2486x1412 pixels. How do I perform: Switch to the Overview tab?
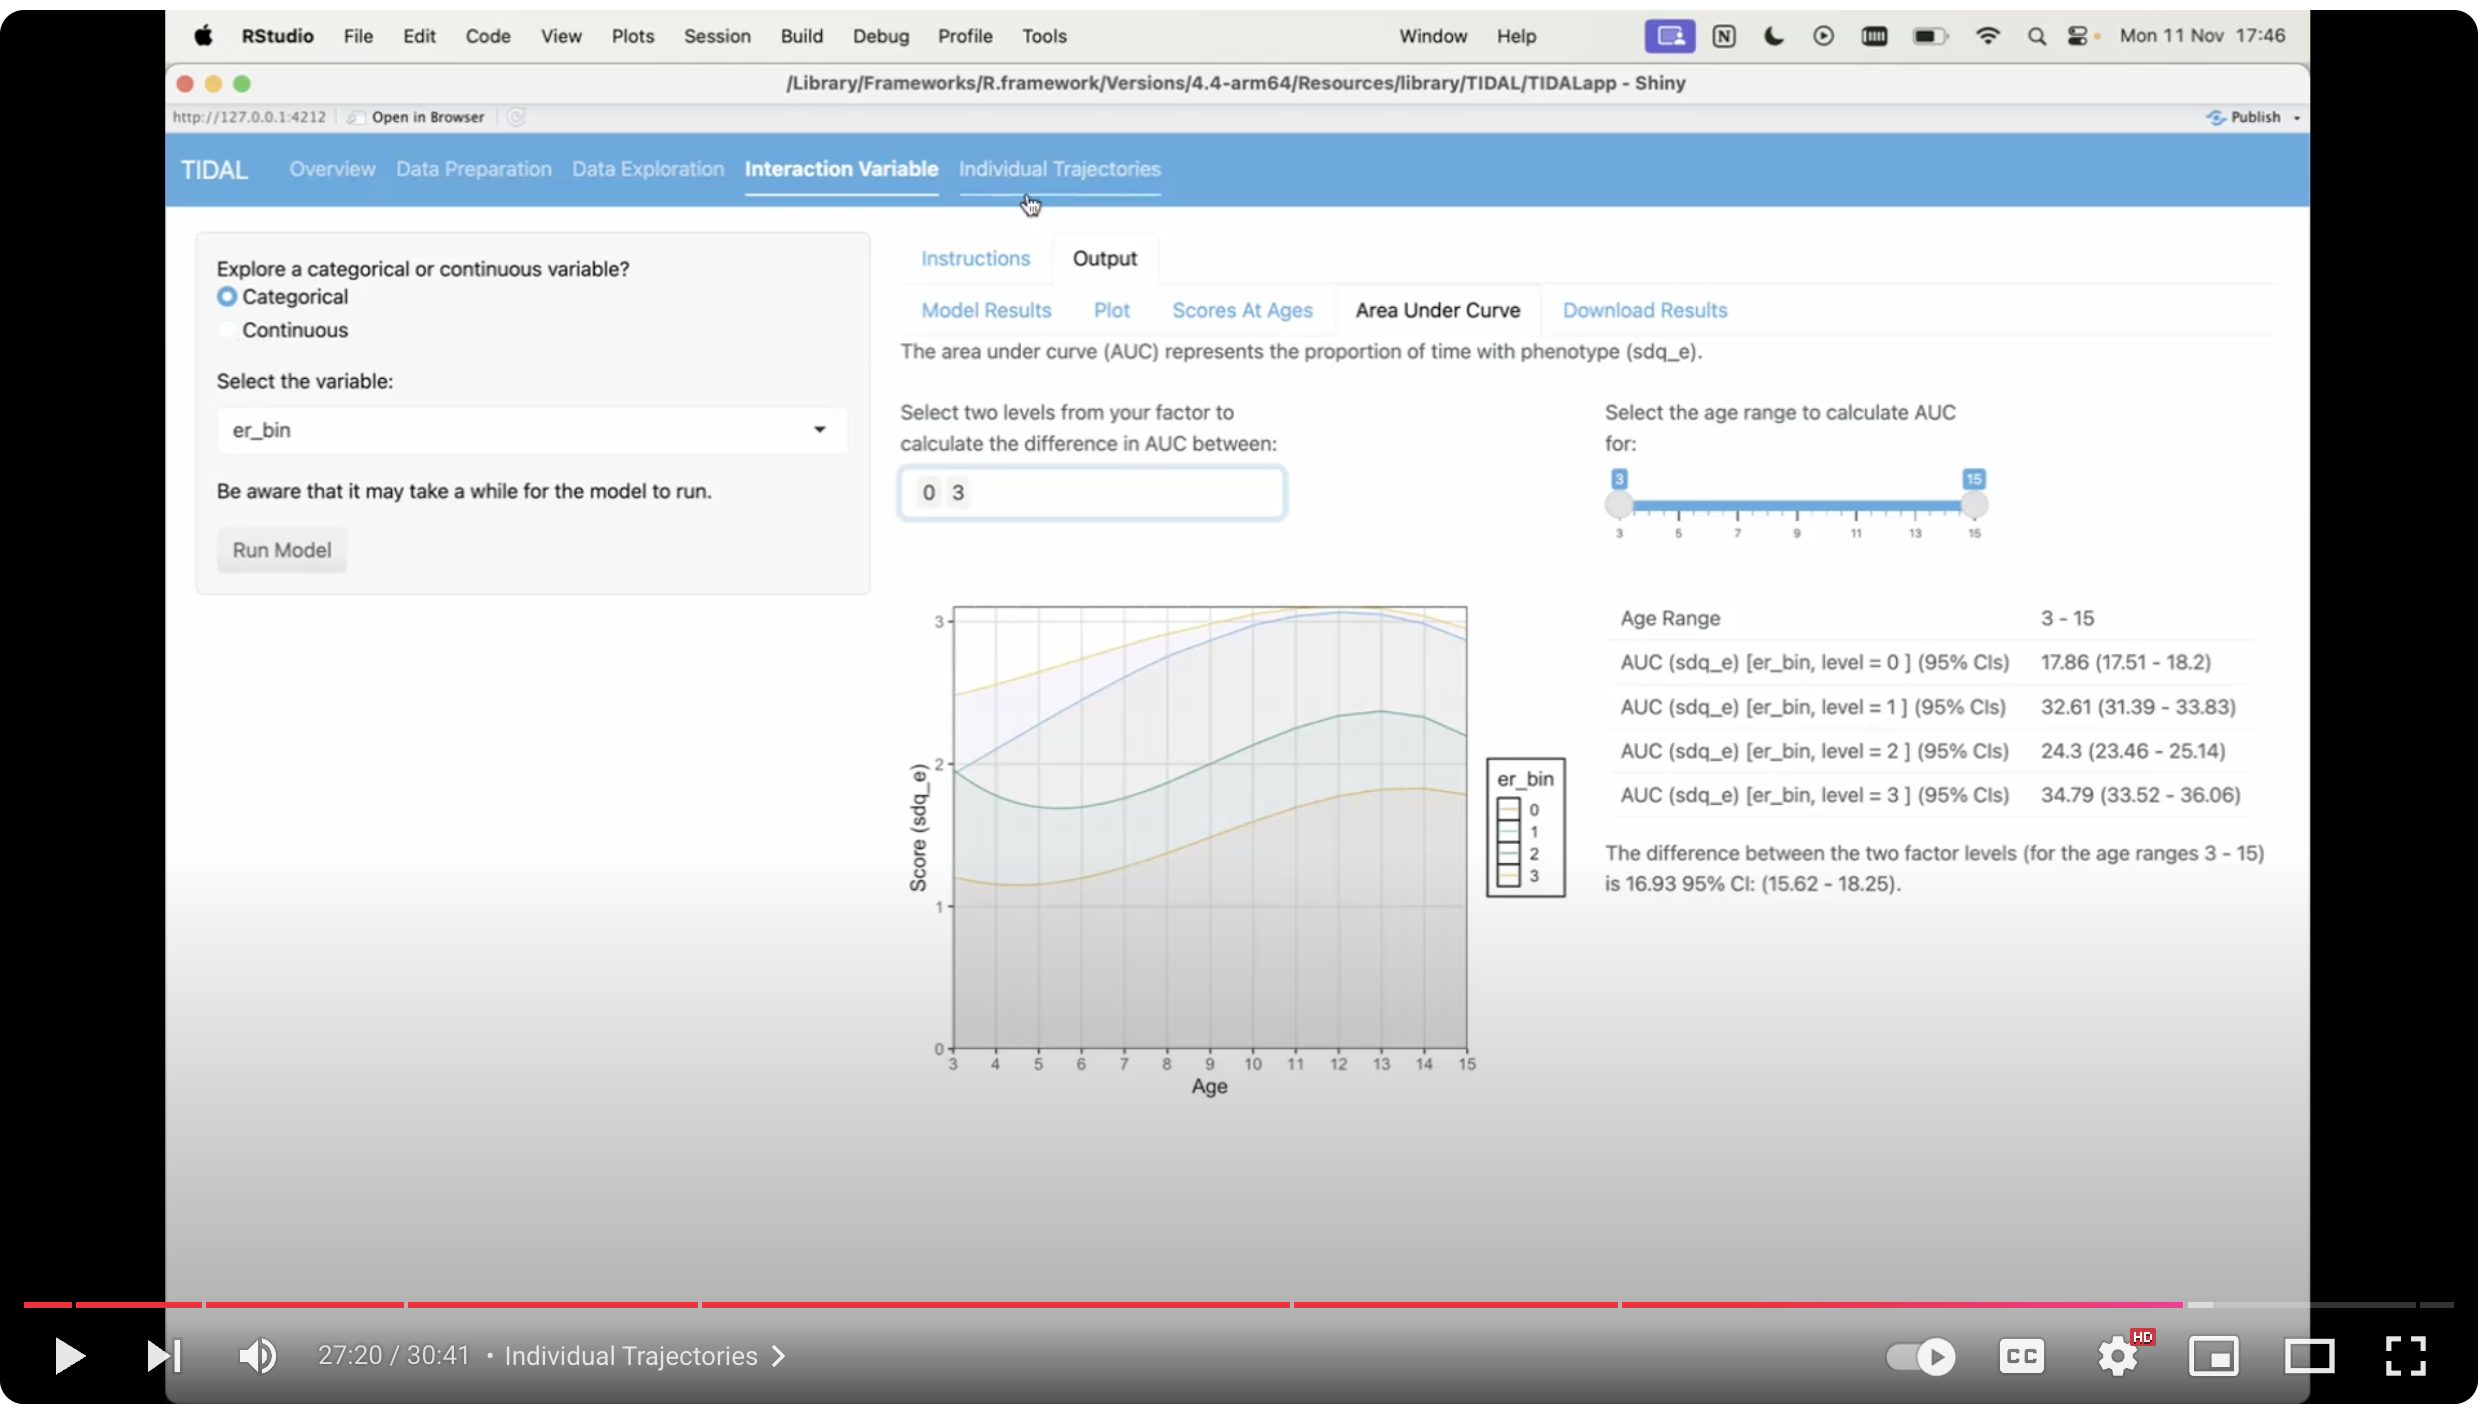pyautogui.click(x=332, y=169)
